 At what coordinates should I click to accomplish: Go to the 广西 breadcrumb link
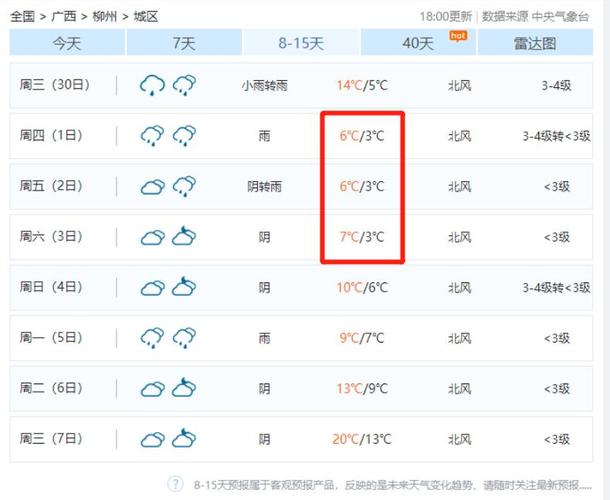[x=64, y=16]
